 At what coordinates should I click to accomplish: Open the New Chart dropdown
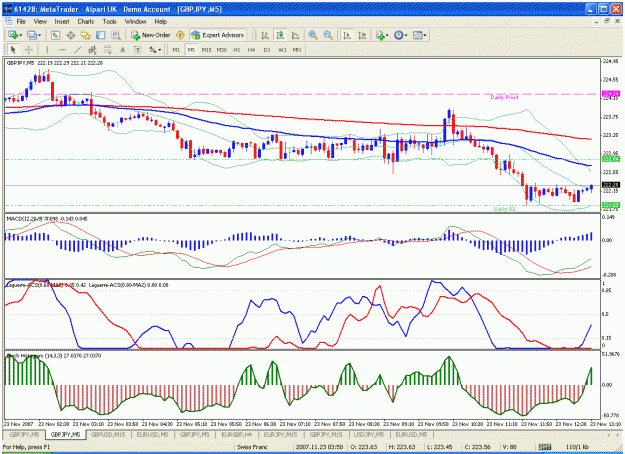click(x=15, y=35)
